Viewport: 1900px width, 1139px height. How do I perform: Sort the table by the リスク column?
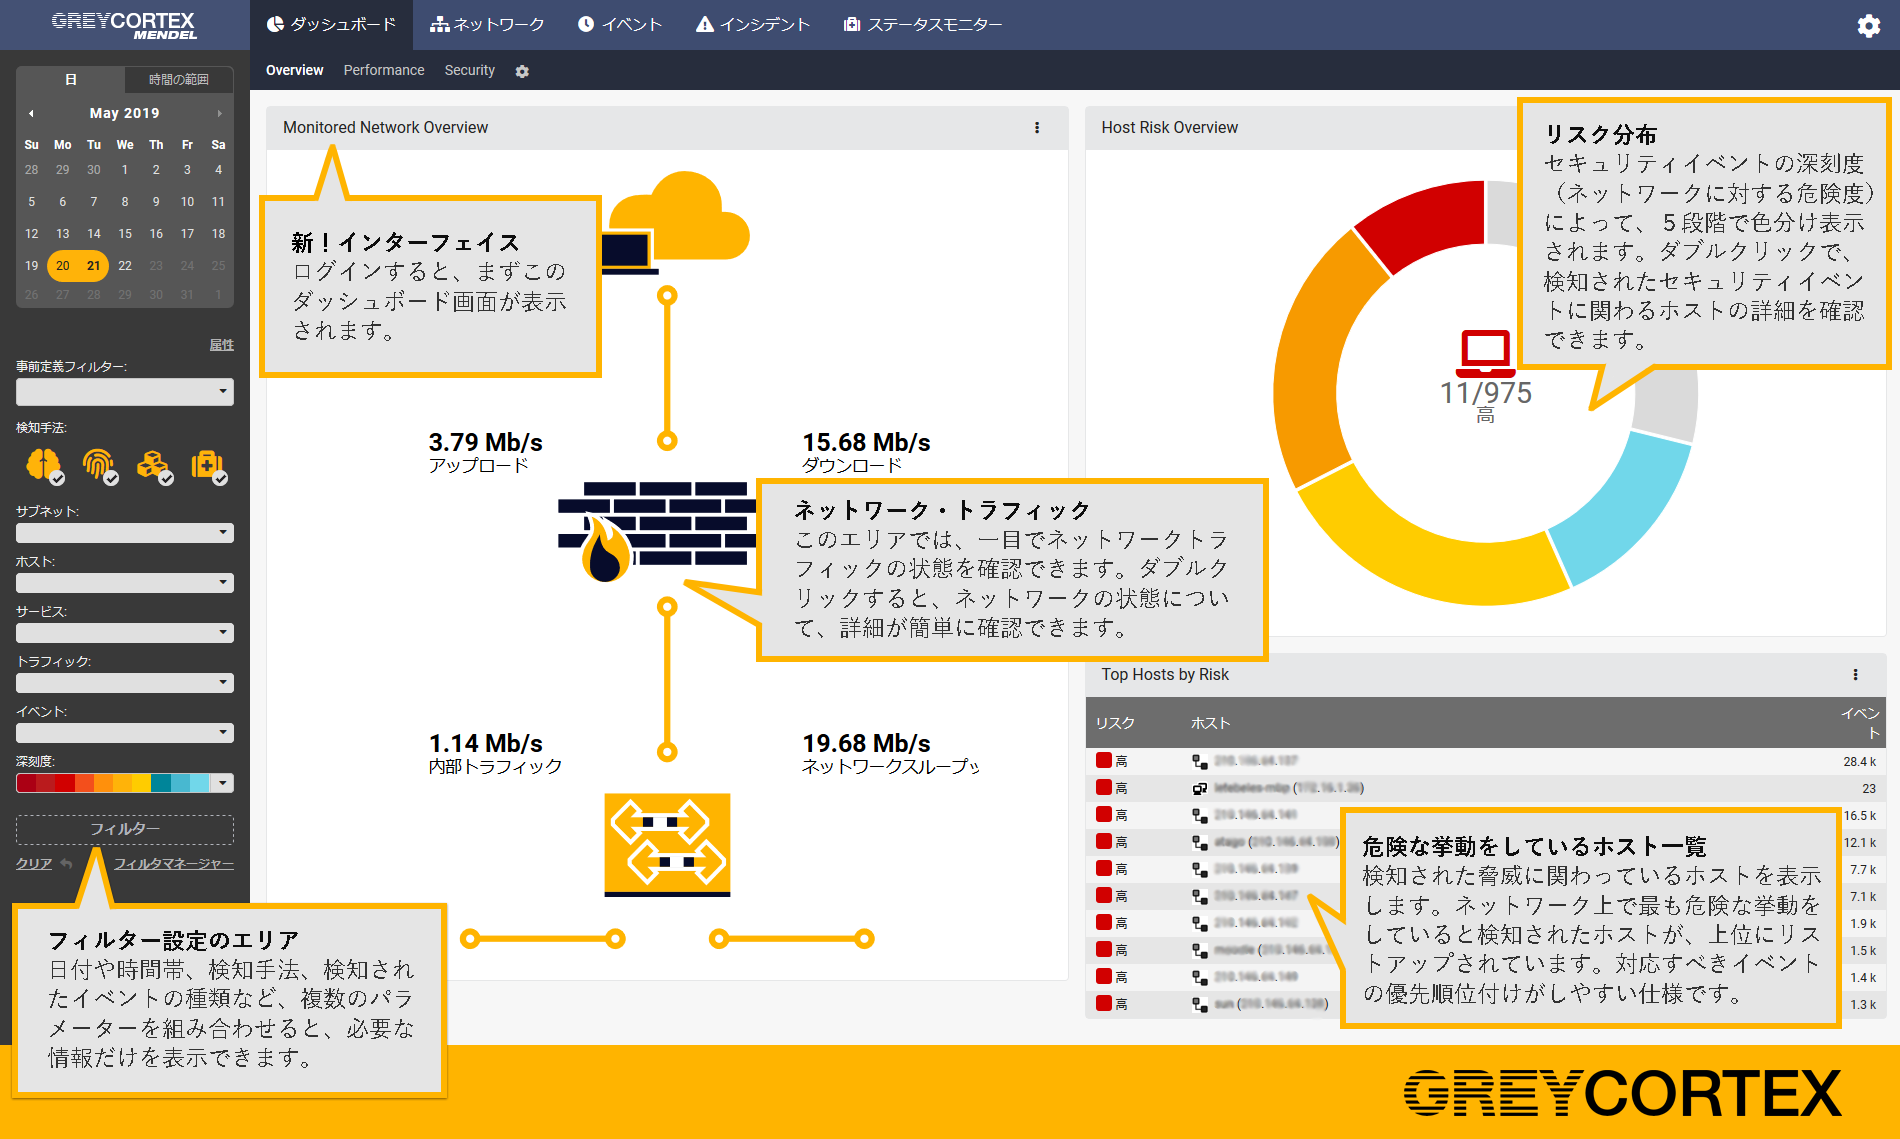pos(1115,723)
